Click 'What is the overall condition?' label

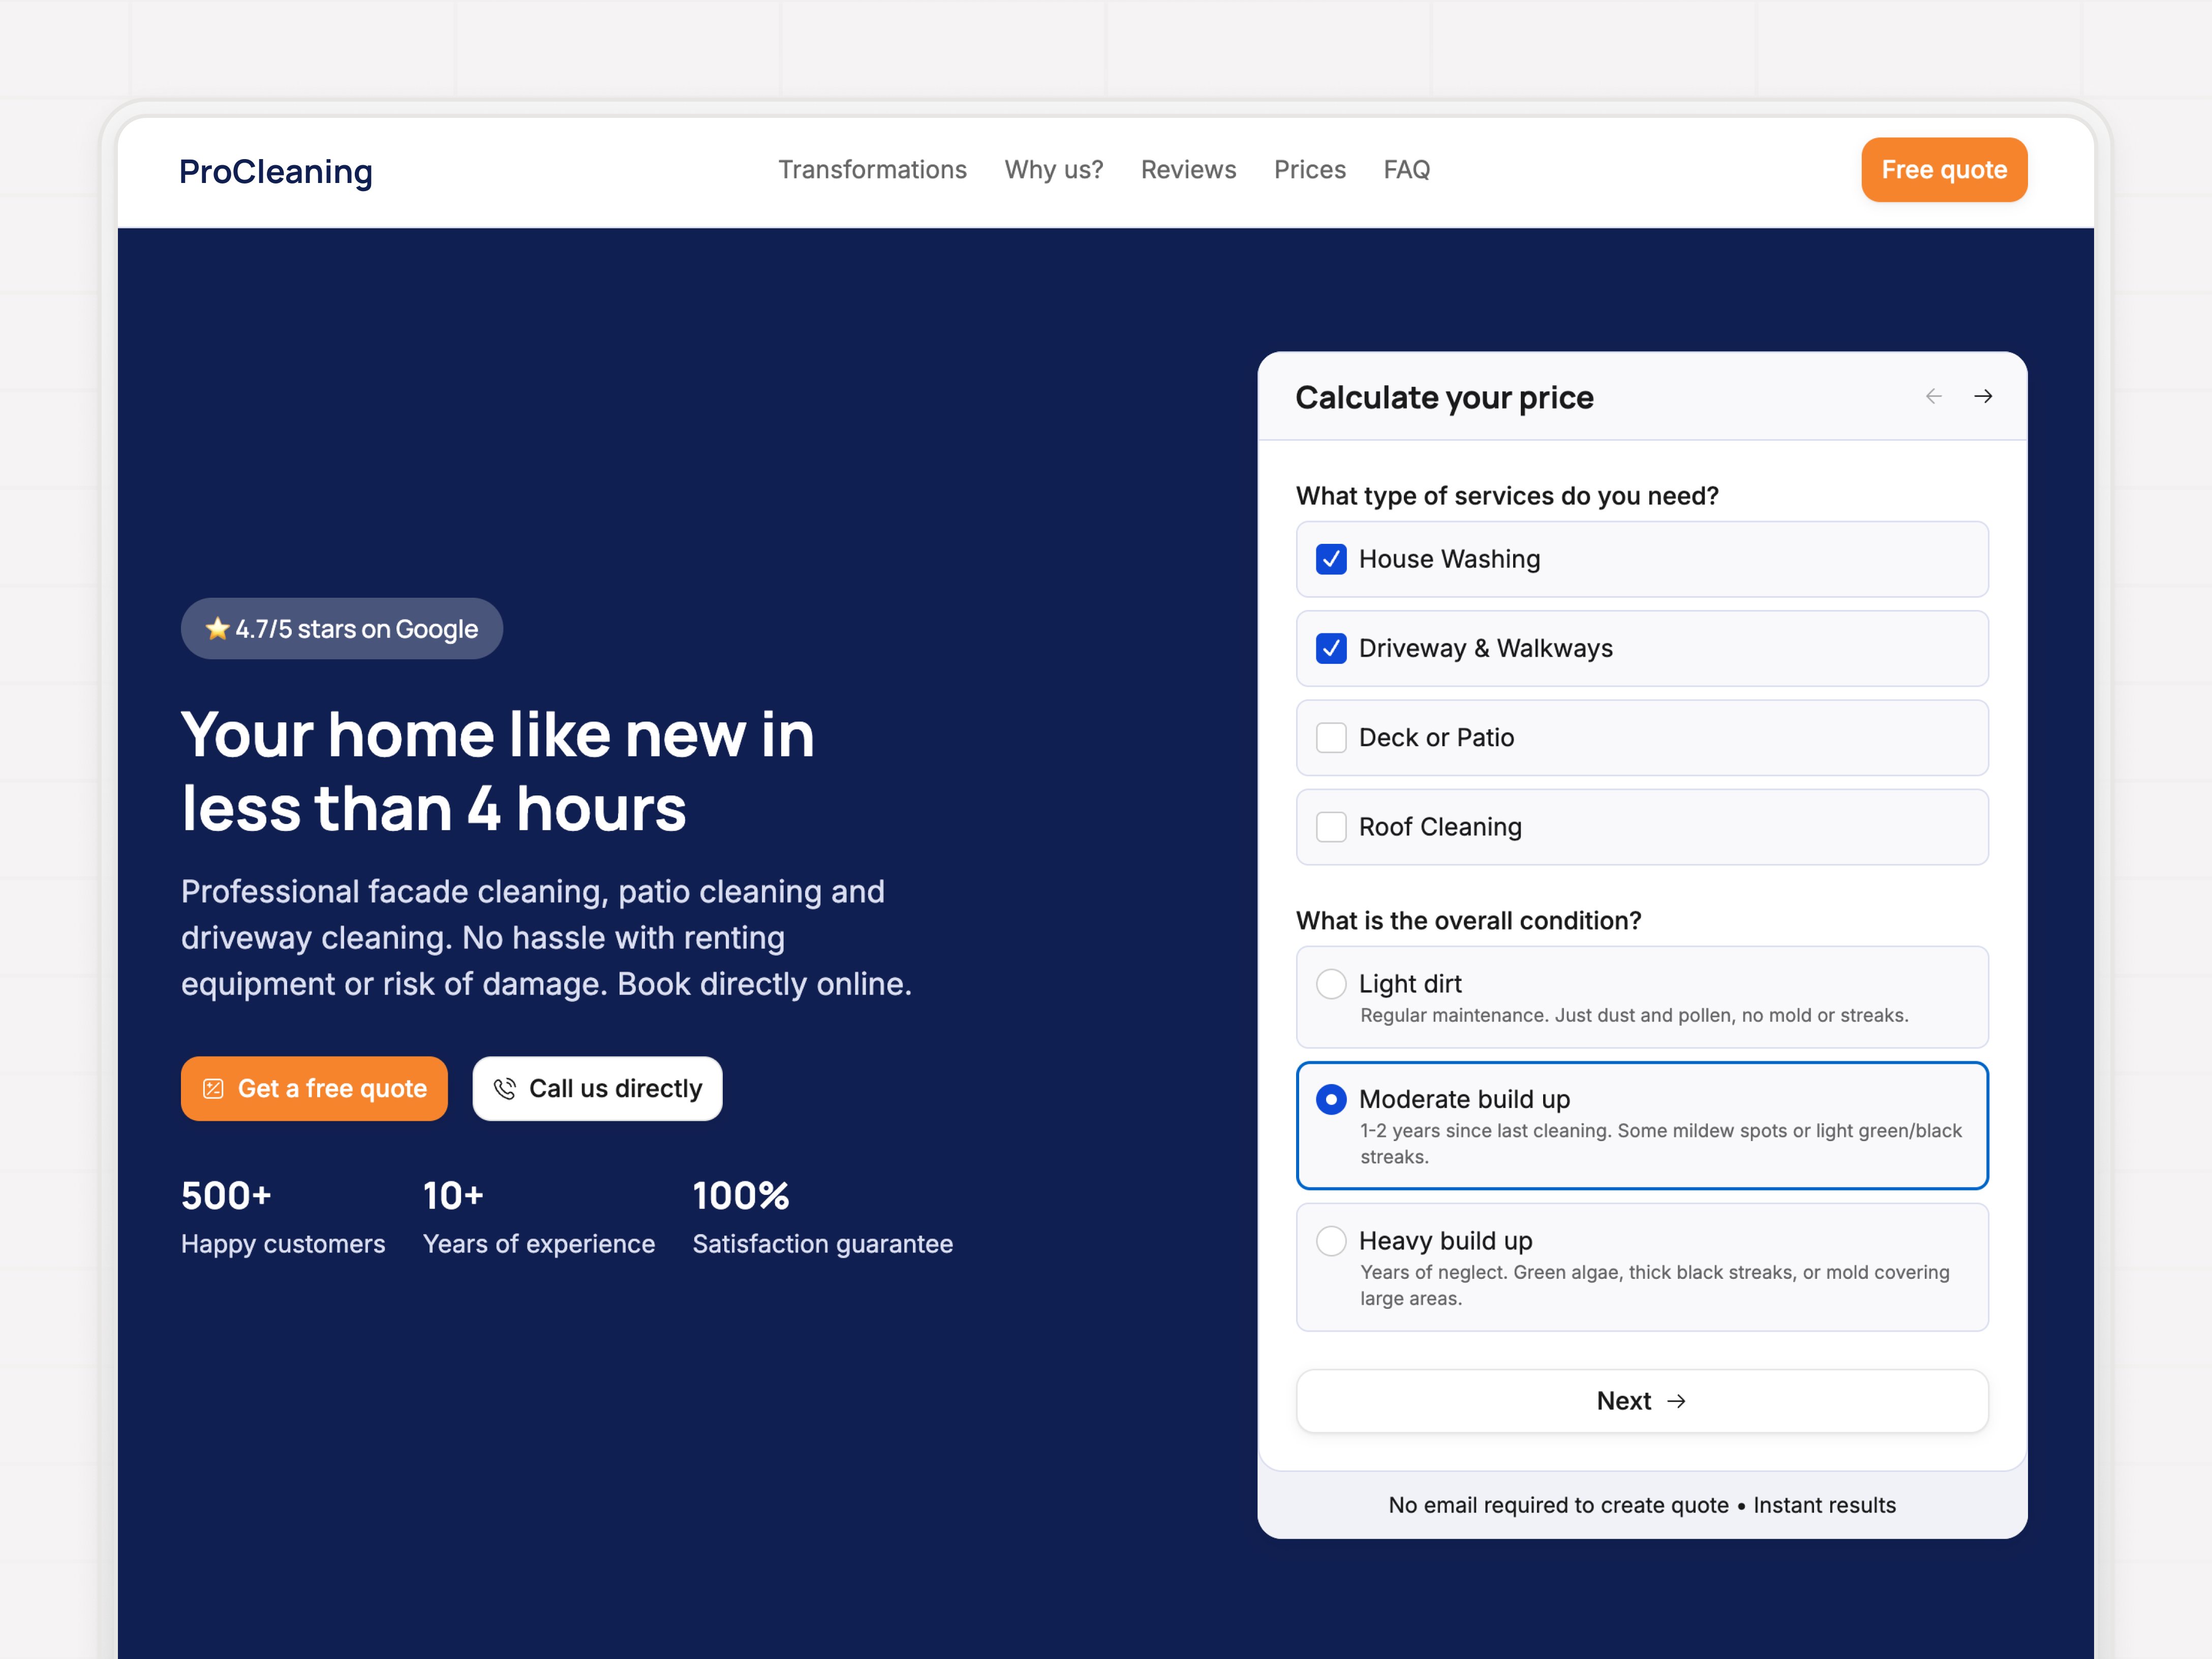[1468, 921]
